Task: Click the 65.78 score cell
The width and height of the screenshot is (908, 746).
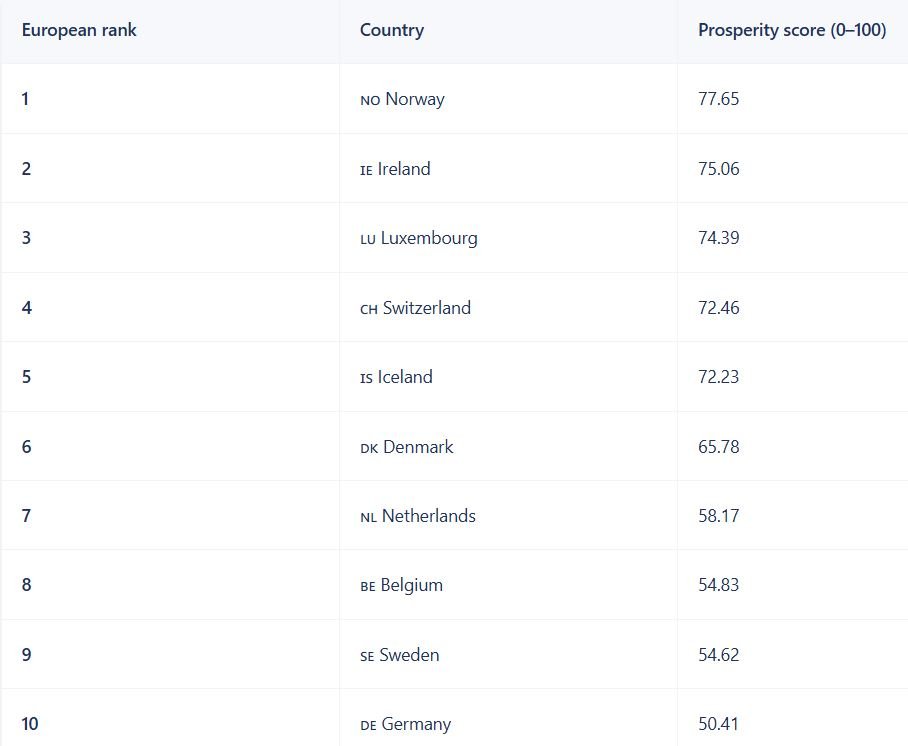Action: click(x=718, y=447)
